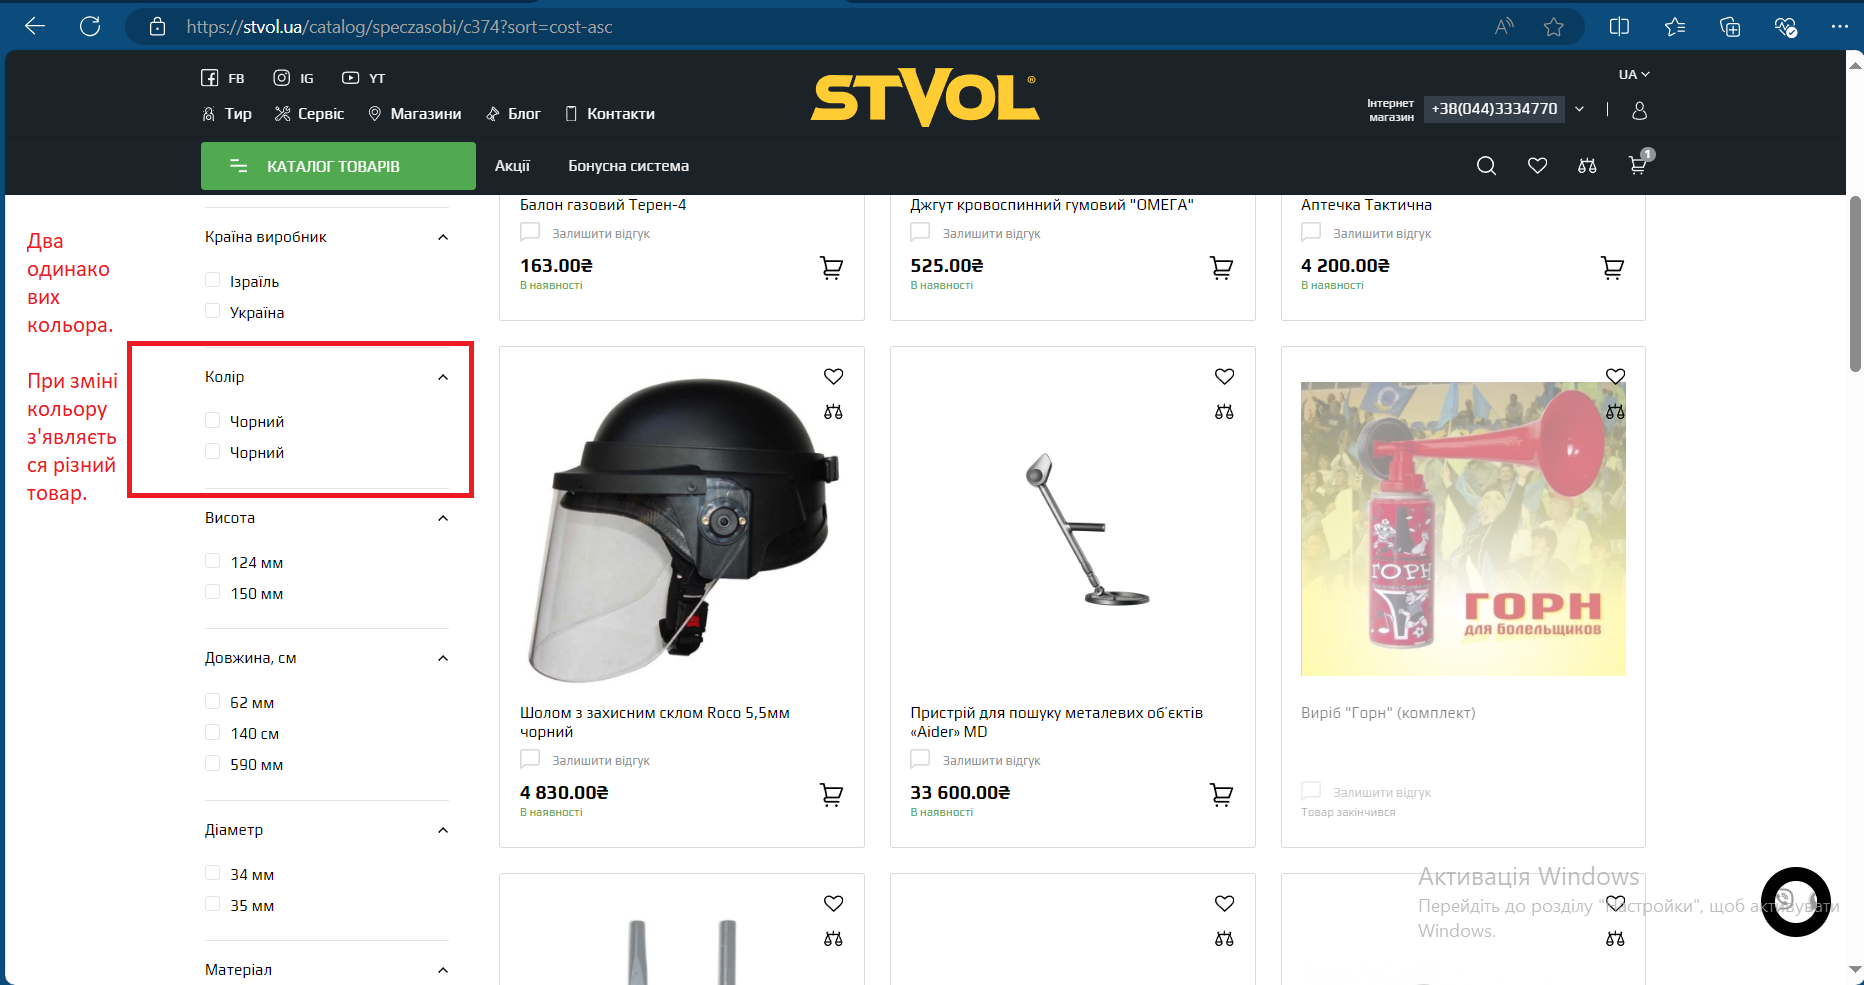The width and height of the screenshot is (1864, 985).
Task: Open the Магазини link
Action: [x=415, y=114]
